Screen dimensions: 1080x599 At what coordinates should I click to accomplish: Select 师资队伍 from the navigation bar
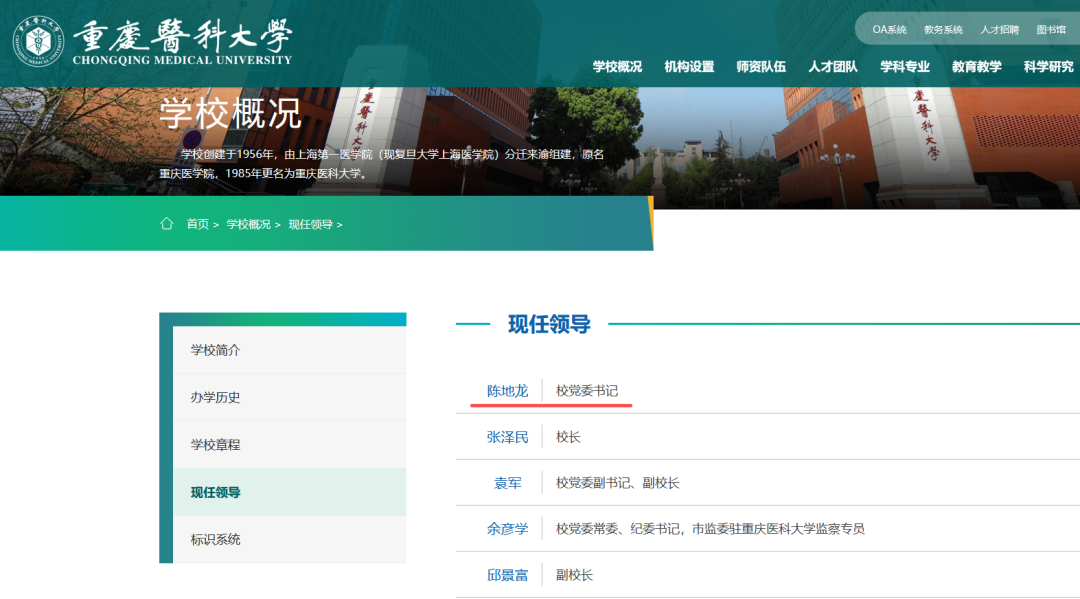[x=760, y=66]
